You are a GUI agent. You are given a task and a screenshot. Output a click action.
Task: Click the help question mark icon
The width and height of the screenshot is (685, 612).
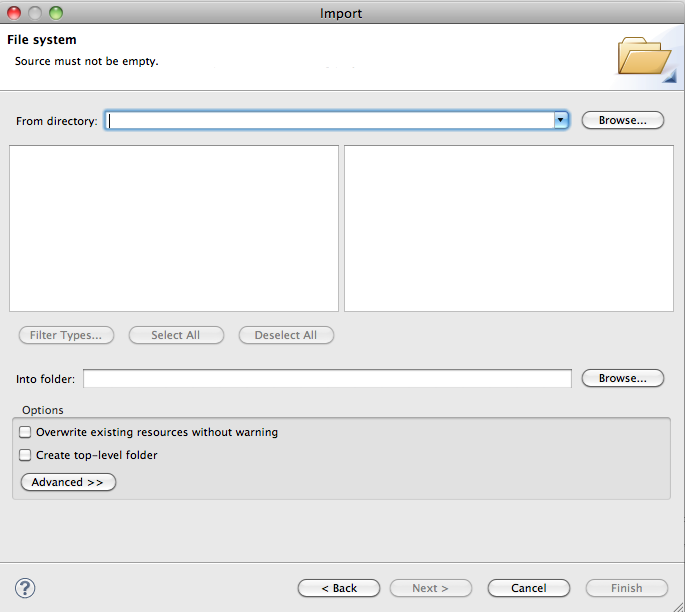click(x=26, y=588)
